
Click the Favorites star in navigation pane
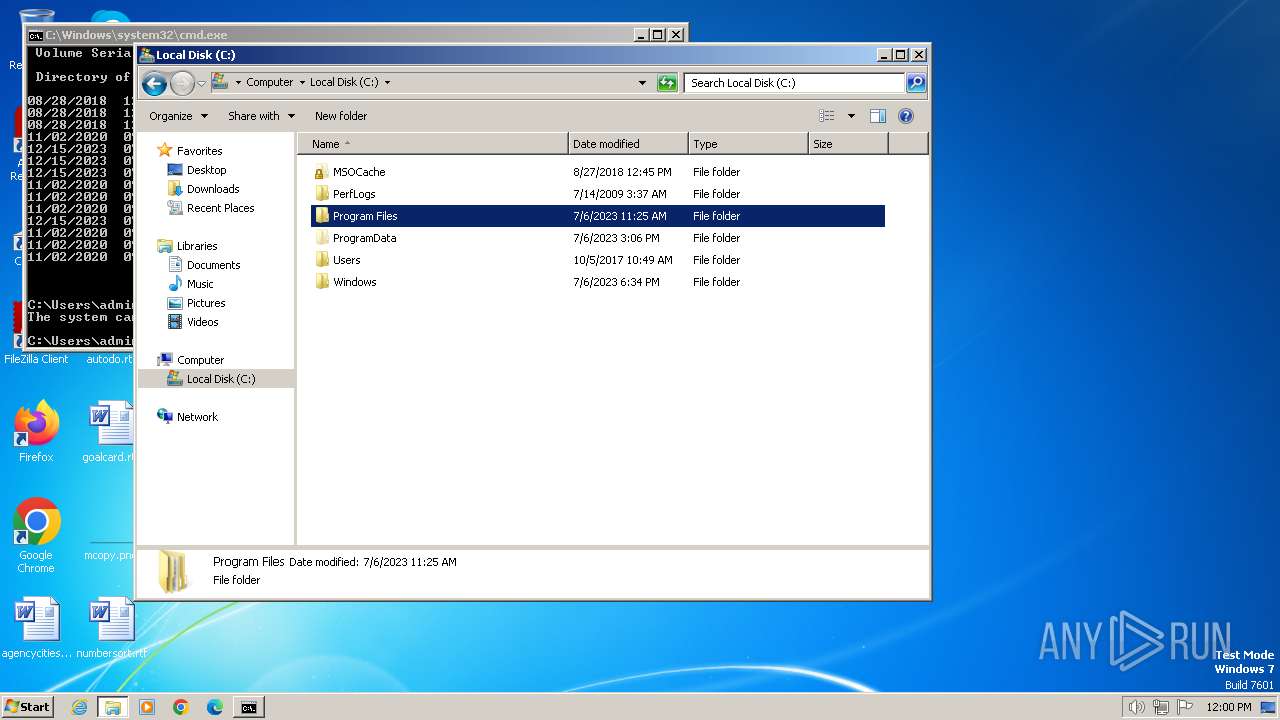165,151
